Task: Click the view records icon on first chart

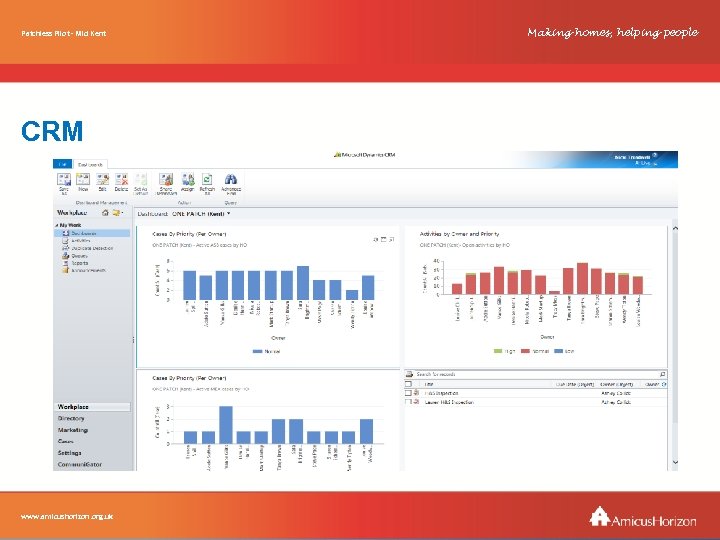Action: pos(384,239)
